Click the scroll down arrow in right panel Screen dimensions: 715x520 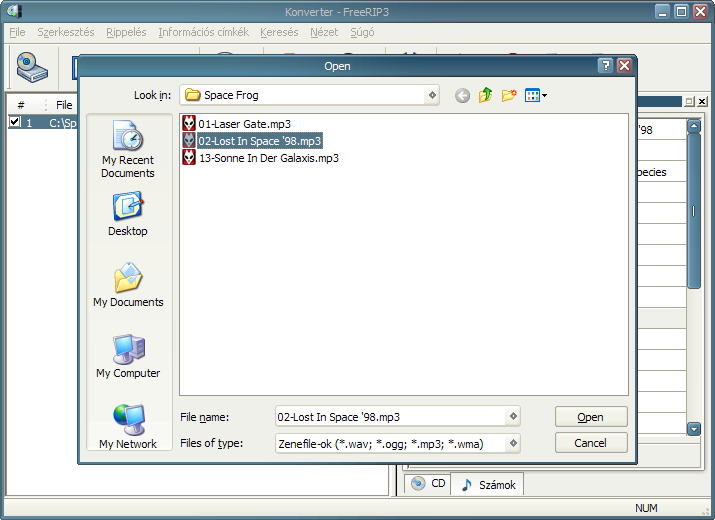coord(694,429)
